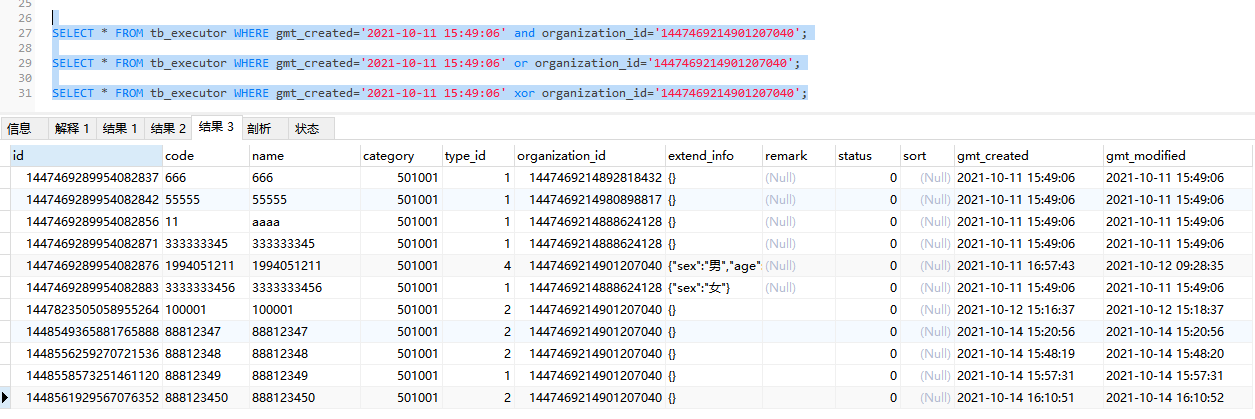The width and height of the screenshot is (1255, 419).
Task: Click the code column header
Action: tap(205, 156)
